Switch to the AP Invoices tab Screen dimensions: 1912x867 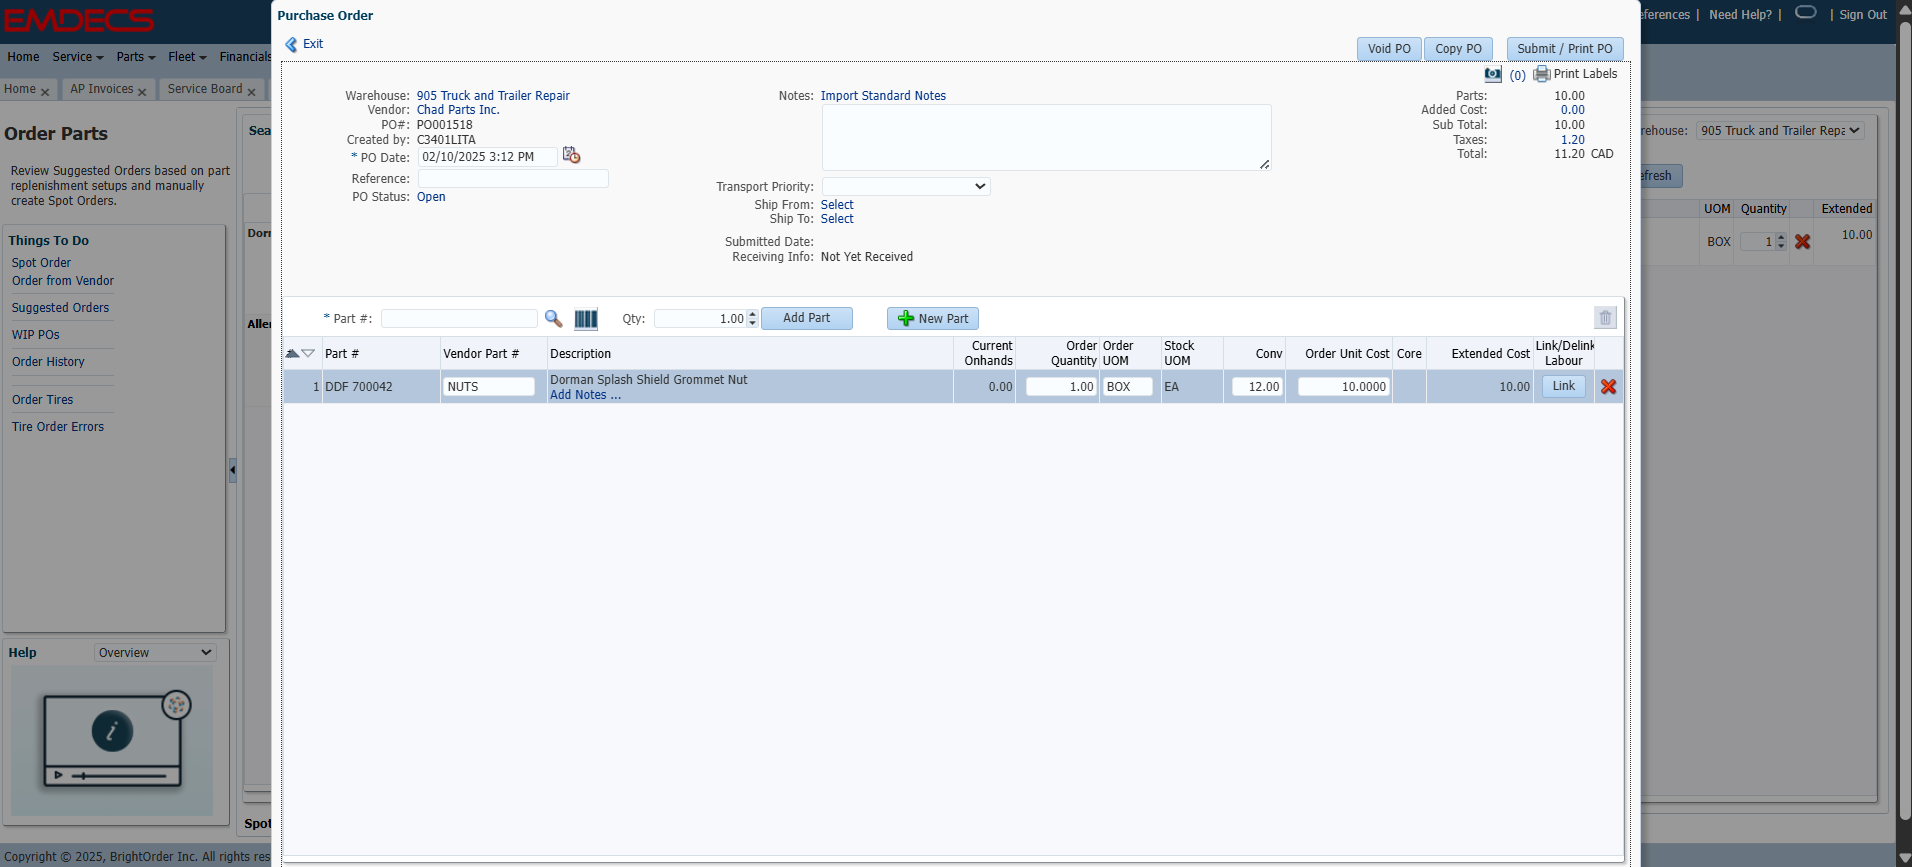(102, 89)
